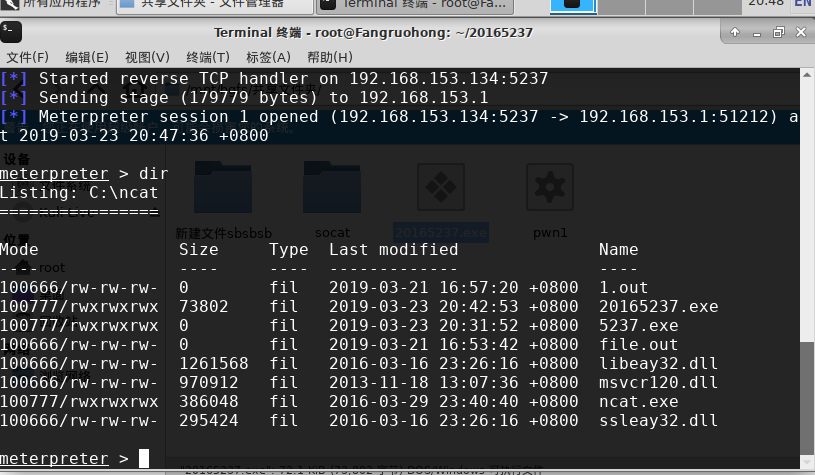Click the pwn1 gear file icon behind the terminal

550,187
